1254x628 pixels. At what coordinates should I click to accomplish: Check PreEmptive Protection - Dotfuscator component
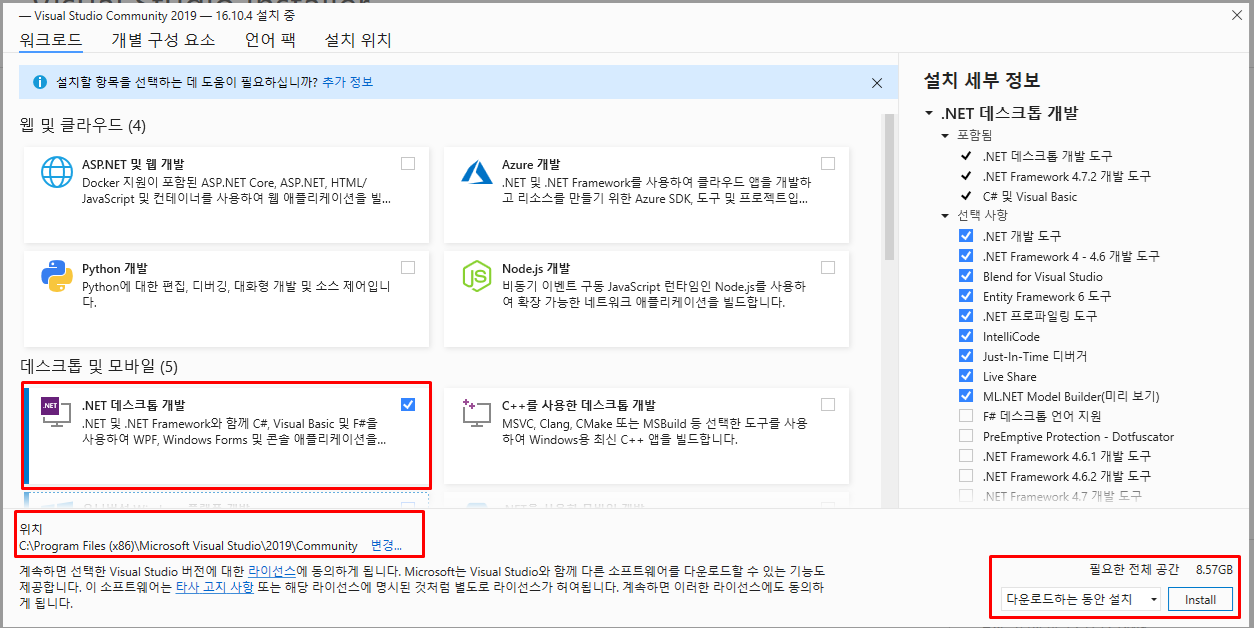(x=966, y=436)
